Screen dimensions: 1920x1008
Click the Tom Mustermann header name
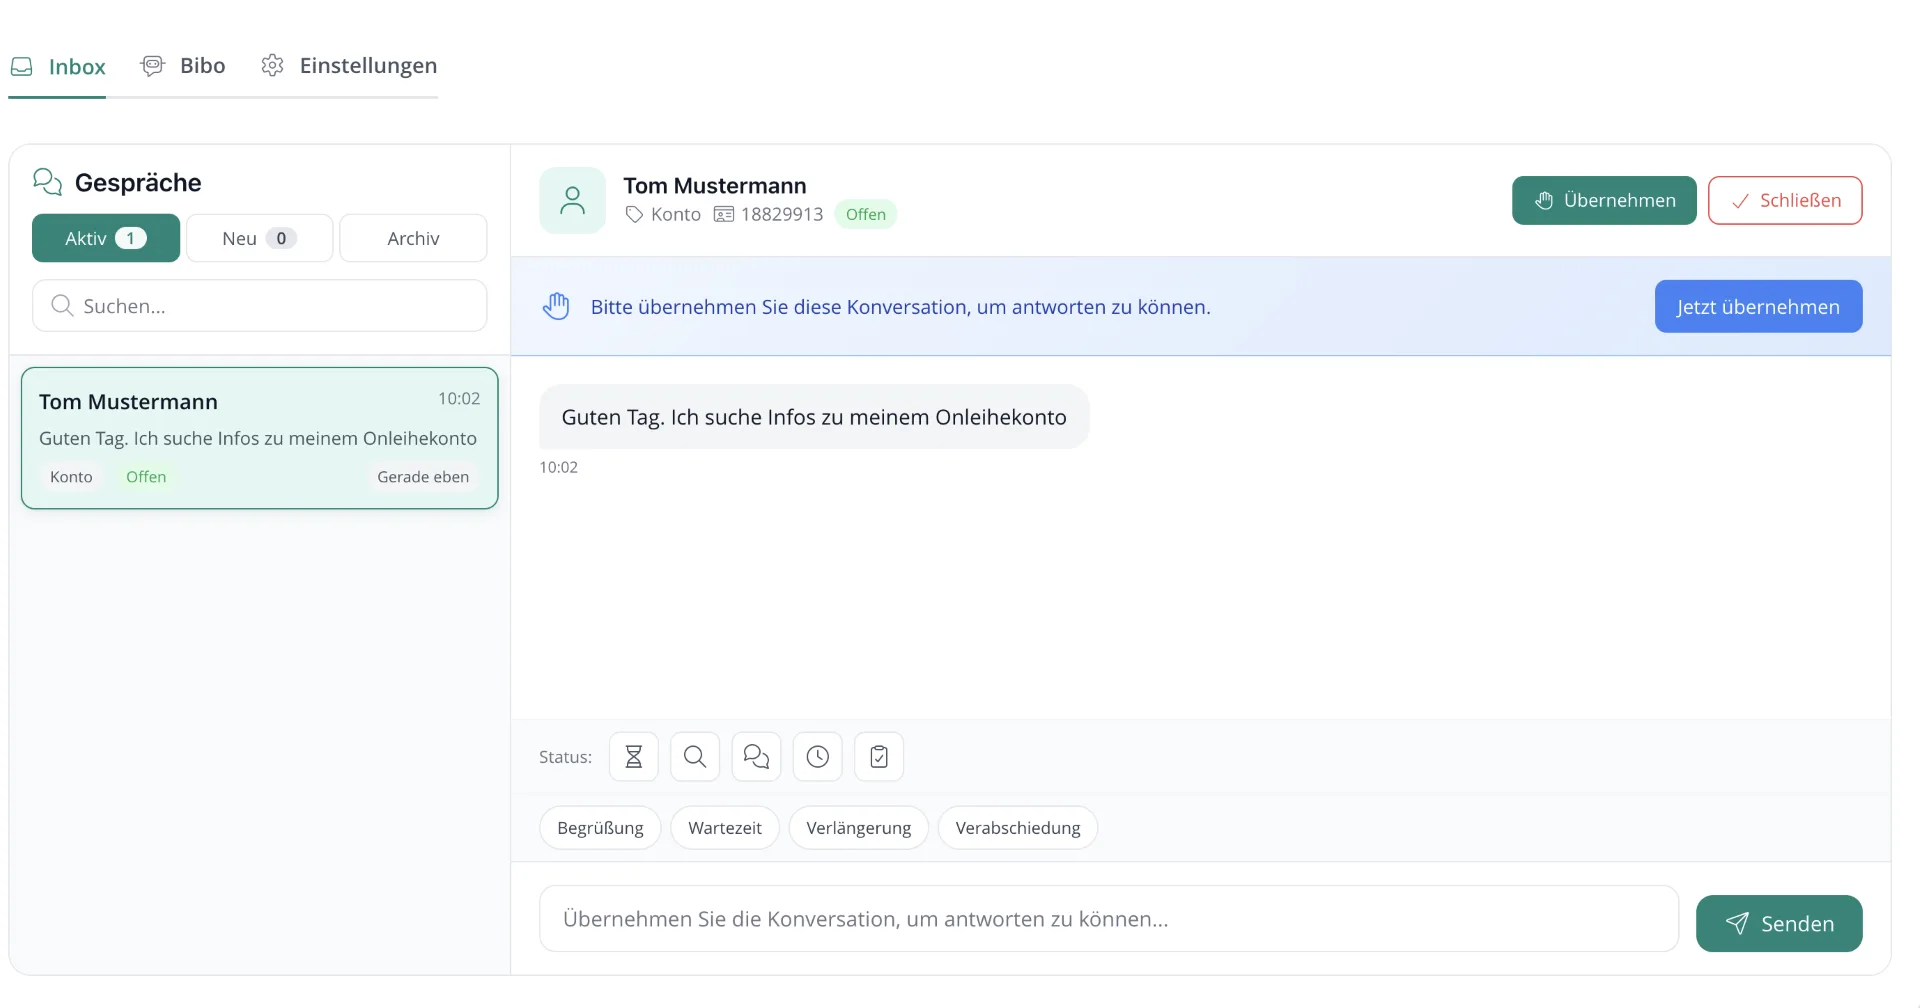715,186
